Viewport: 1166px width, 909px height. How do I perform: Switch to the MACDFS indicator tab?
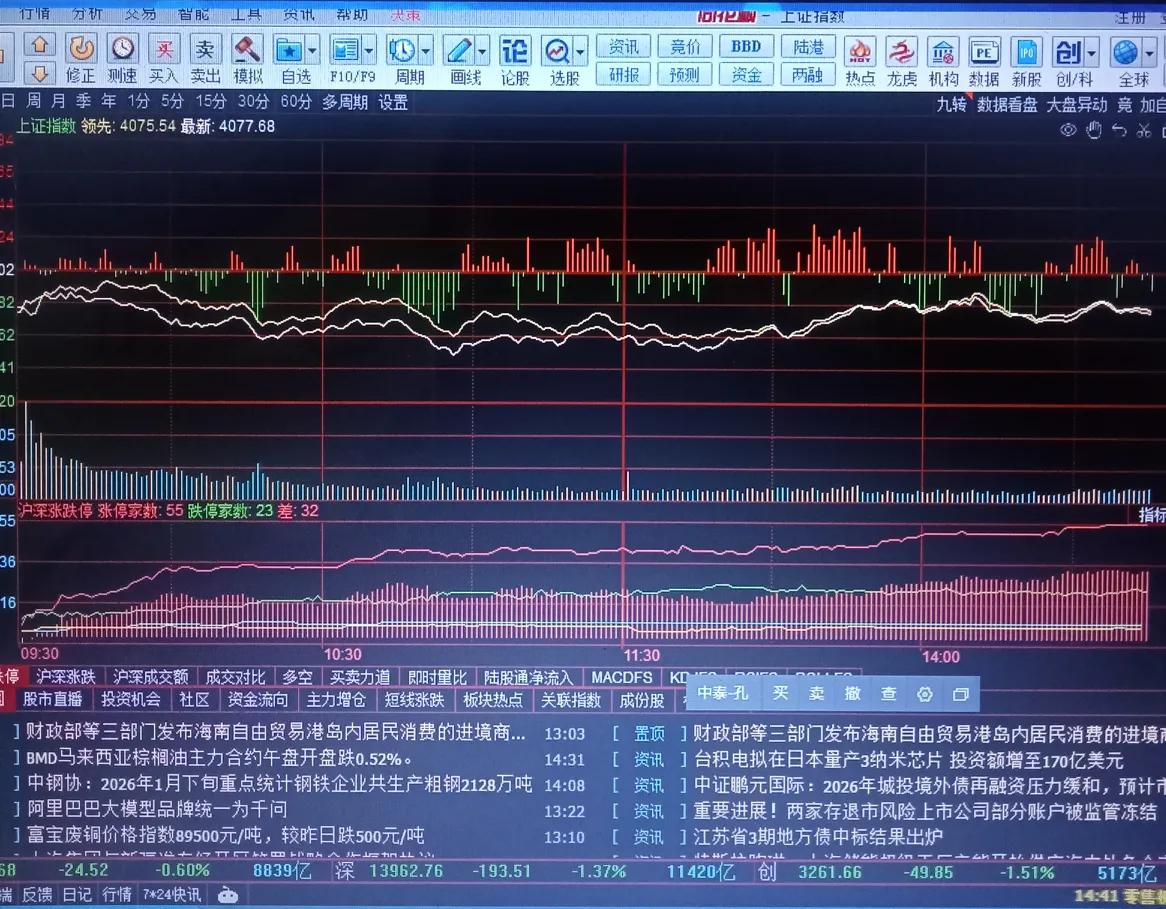[x=621, y=677]
